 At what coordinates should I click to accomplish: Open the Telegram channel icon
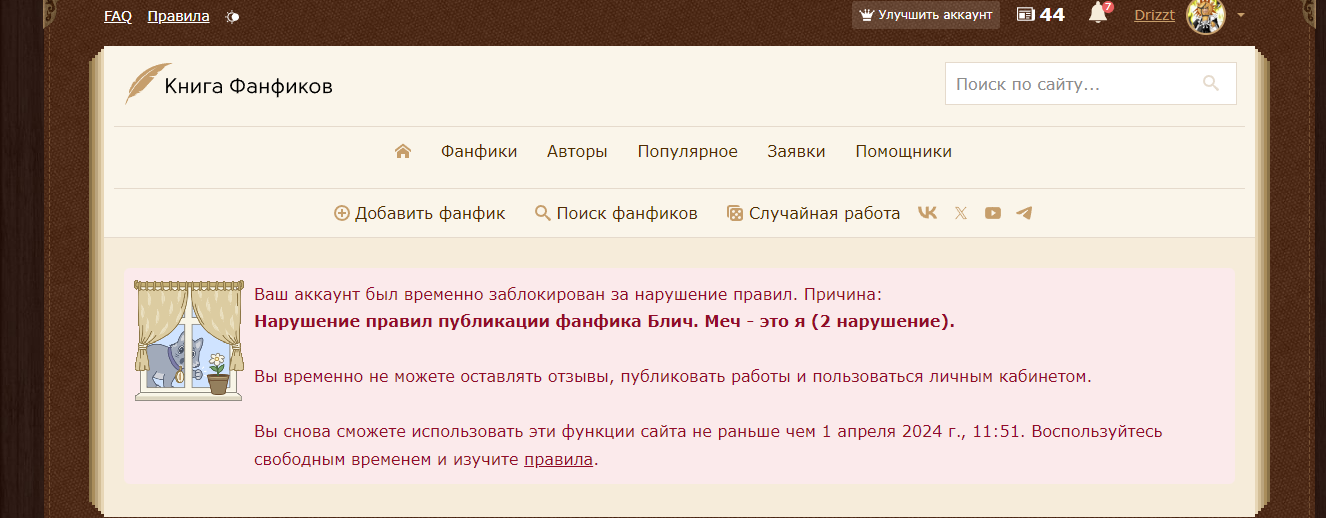[1024, 213]
